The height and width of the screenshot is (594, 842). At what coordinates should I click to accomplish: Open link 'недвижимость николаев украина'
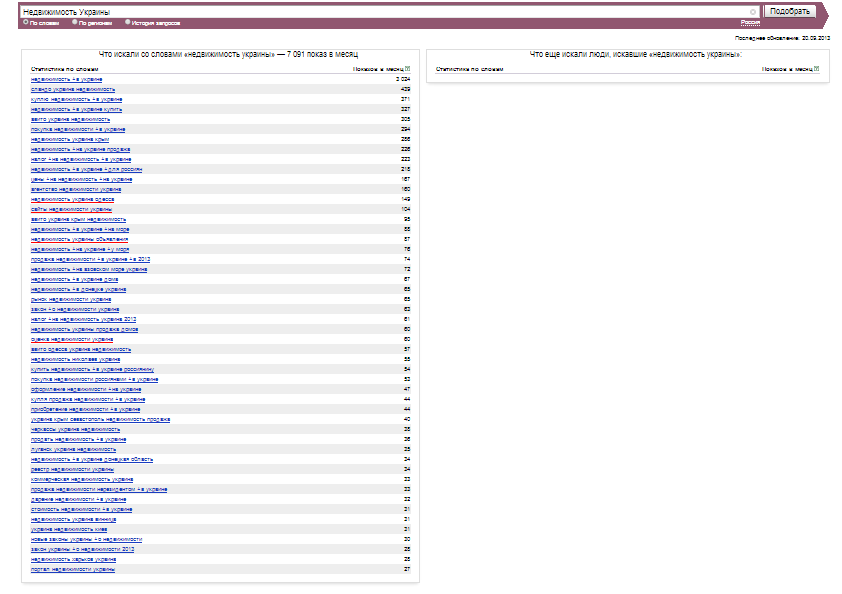tap(76, 360)
